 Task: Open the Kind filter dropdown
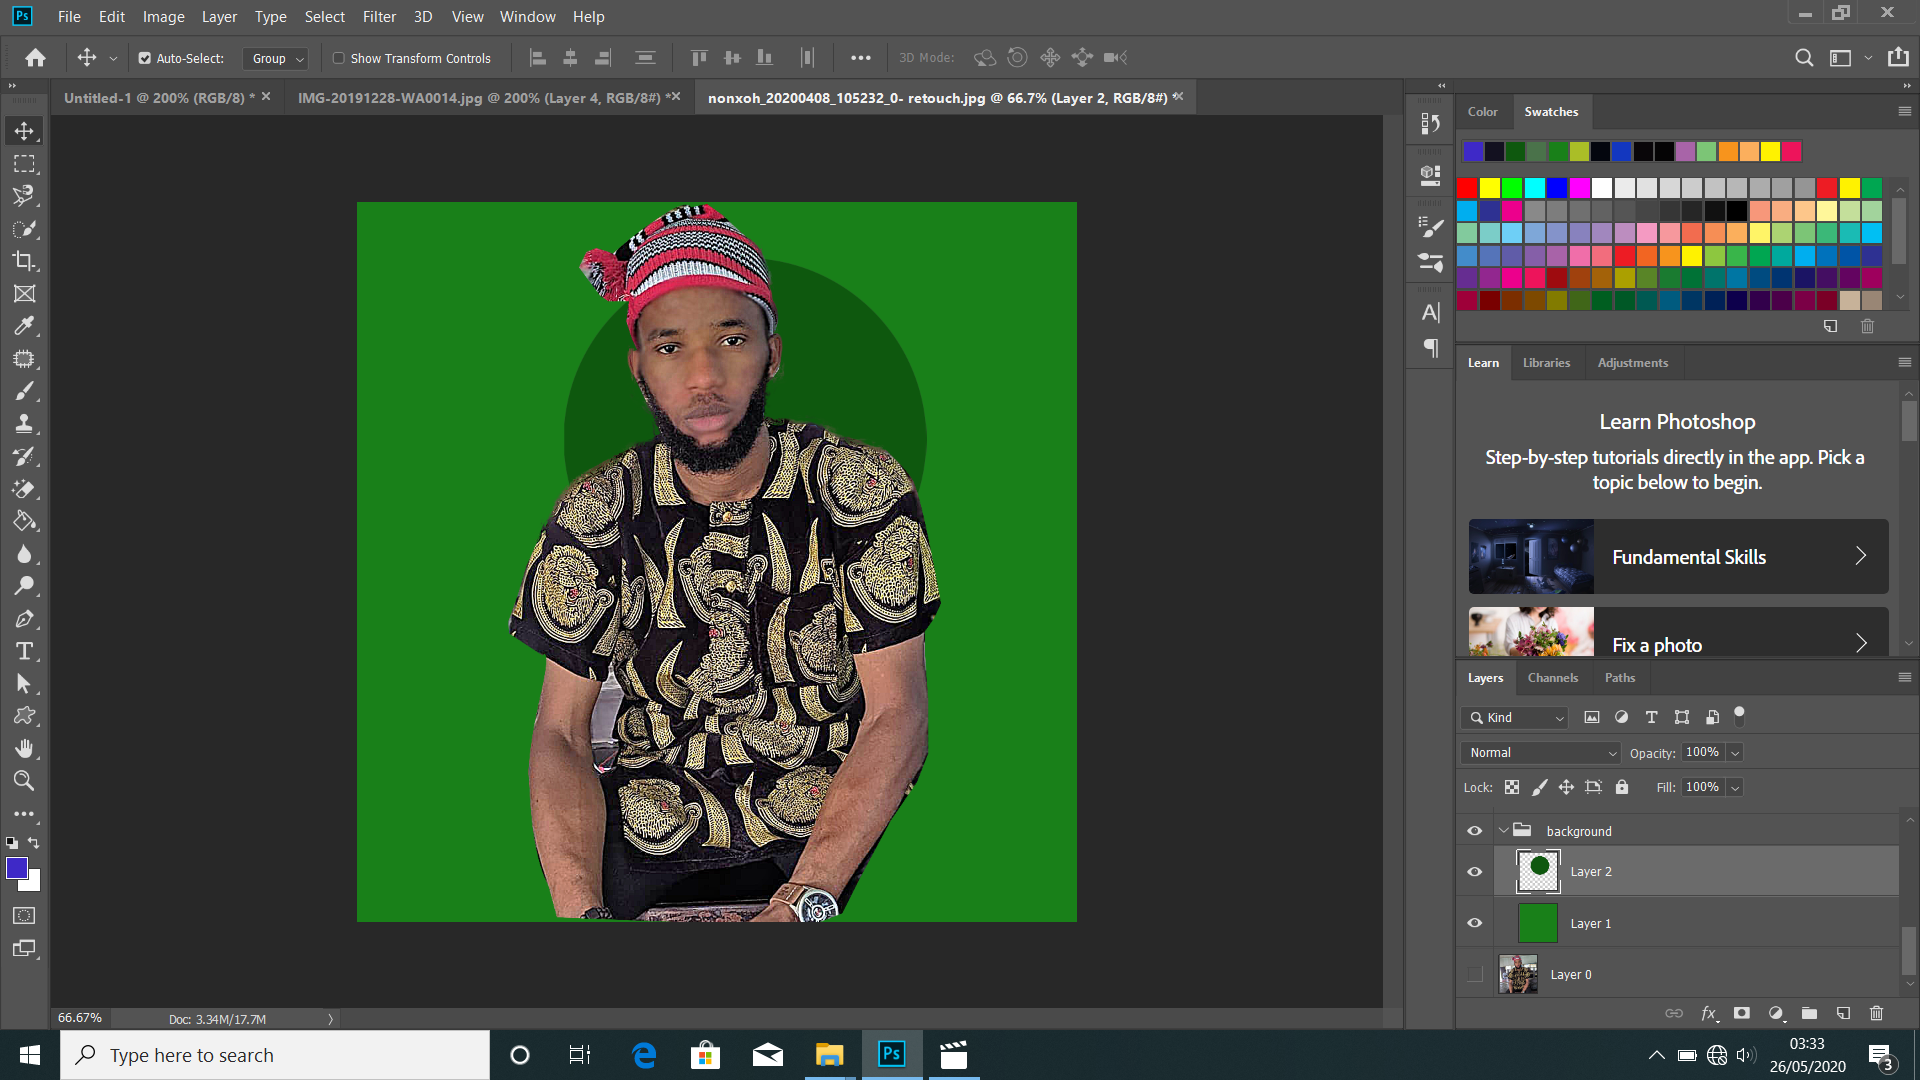(1515, 717)
